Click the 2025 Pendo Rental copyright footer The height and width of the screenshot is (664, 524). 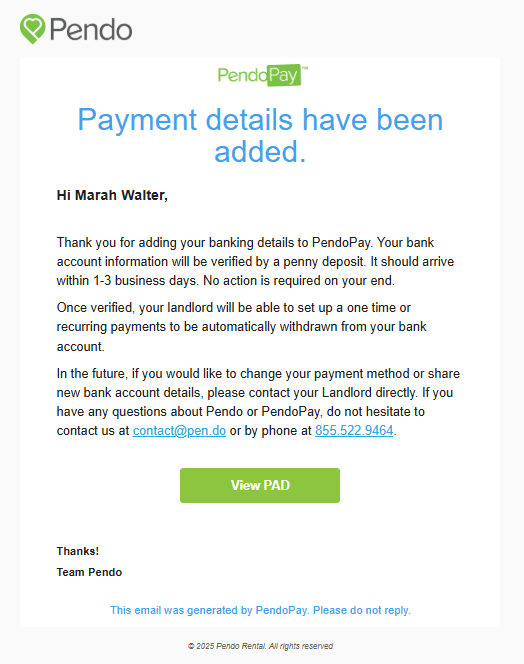[x=260, y=646]
